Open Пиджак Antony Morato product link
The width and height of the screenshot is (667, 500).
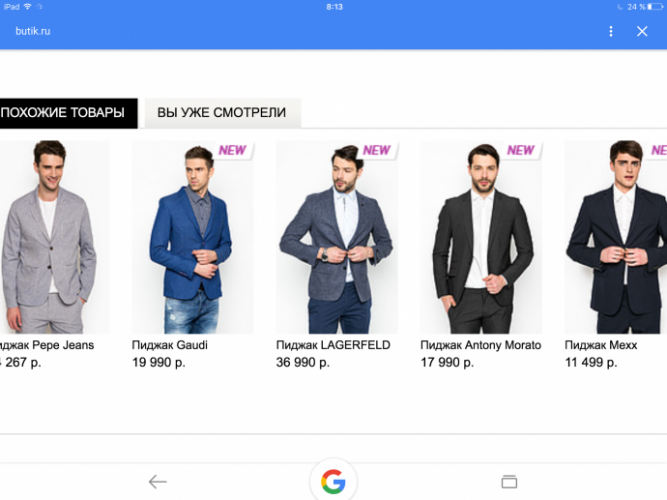[481, 345]
